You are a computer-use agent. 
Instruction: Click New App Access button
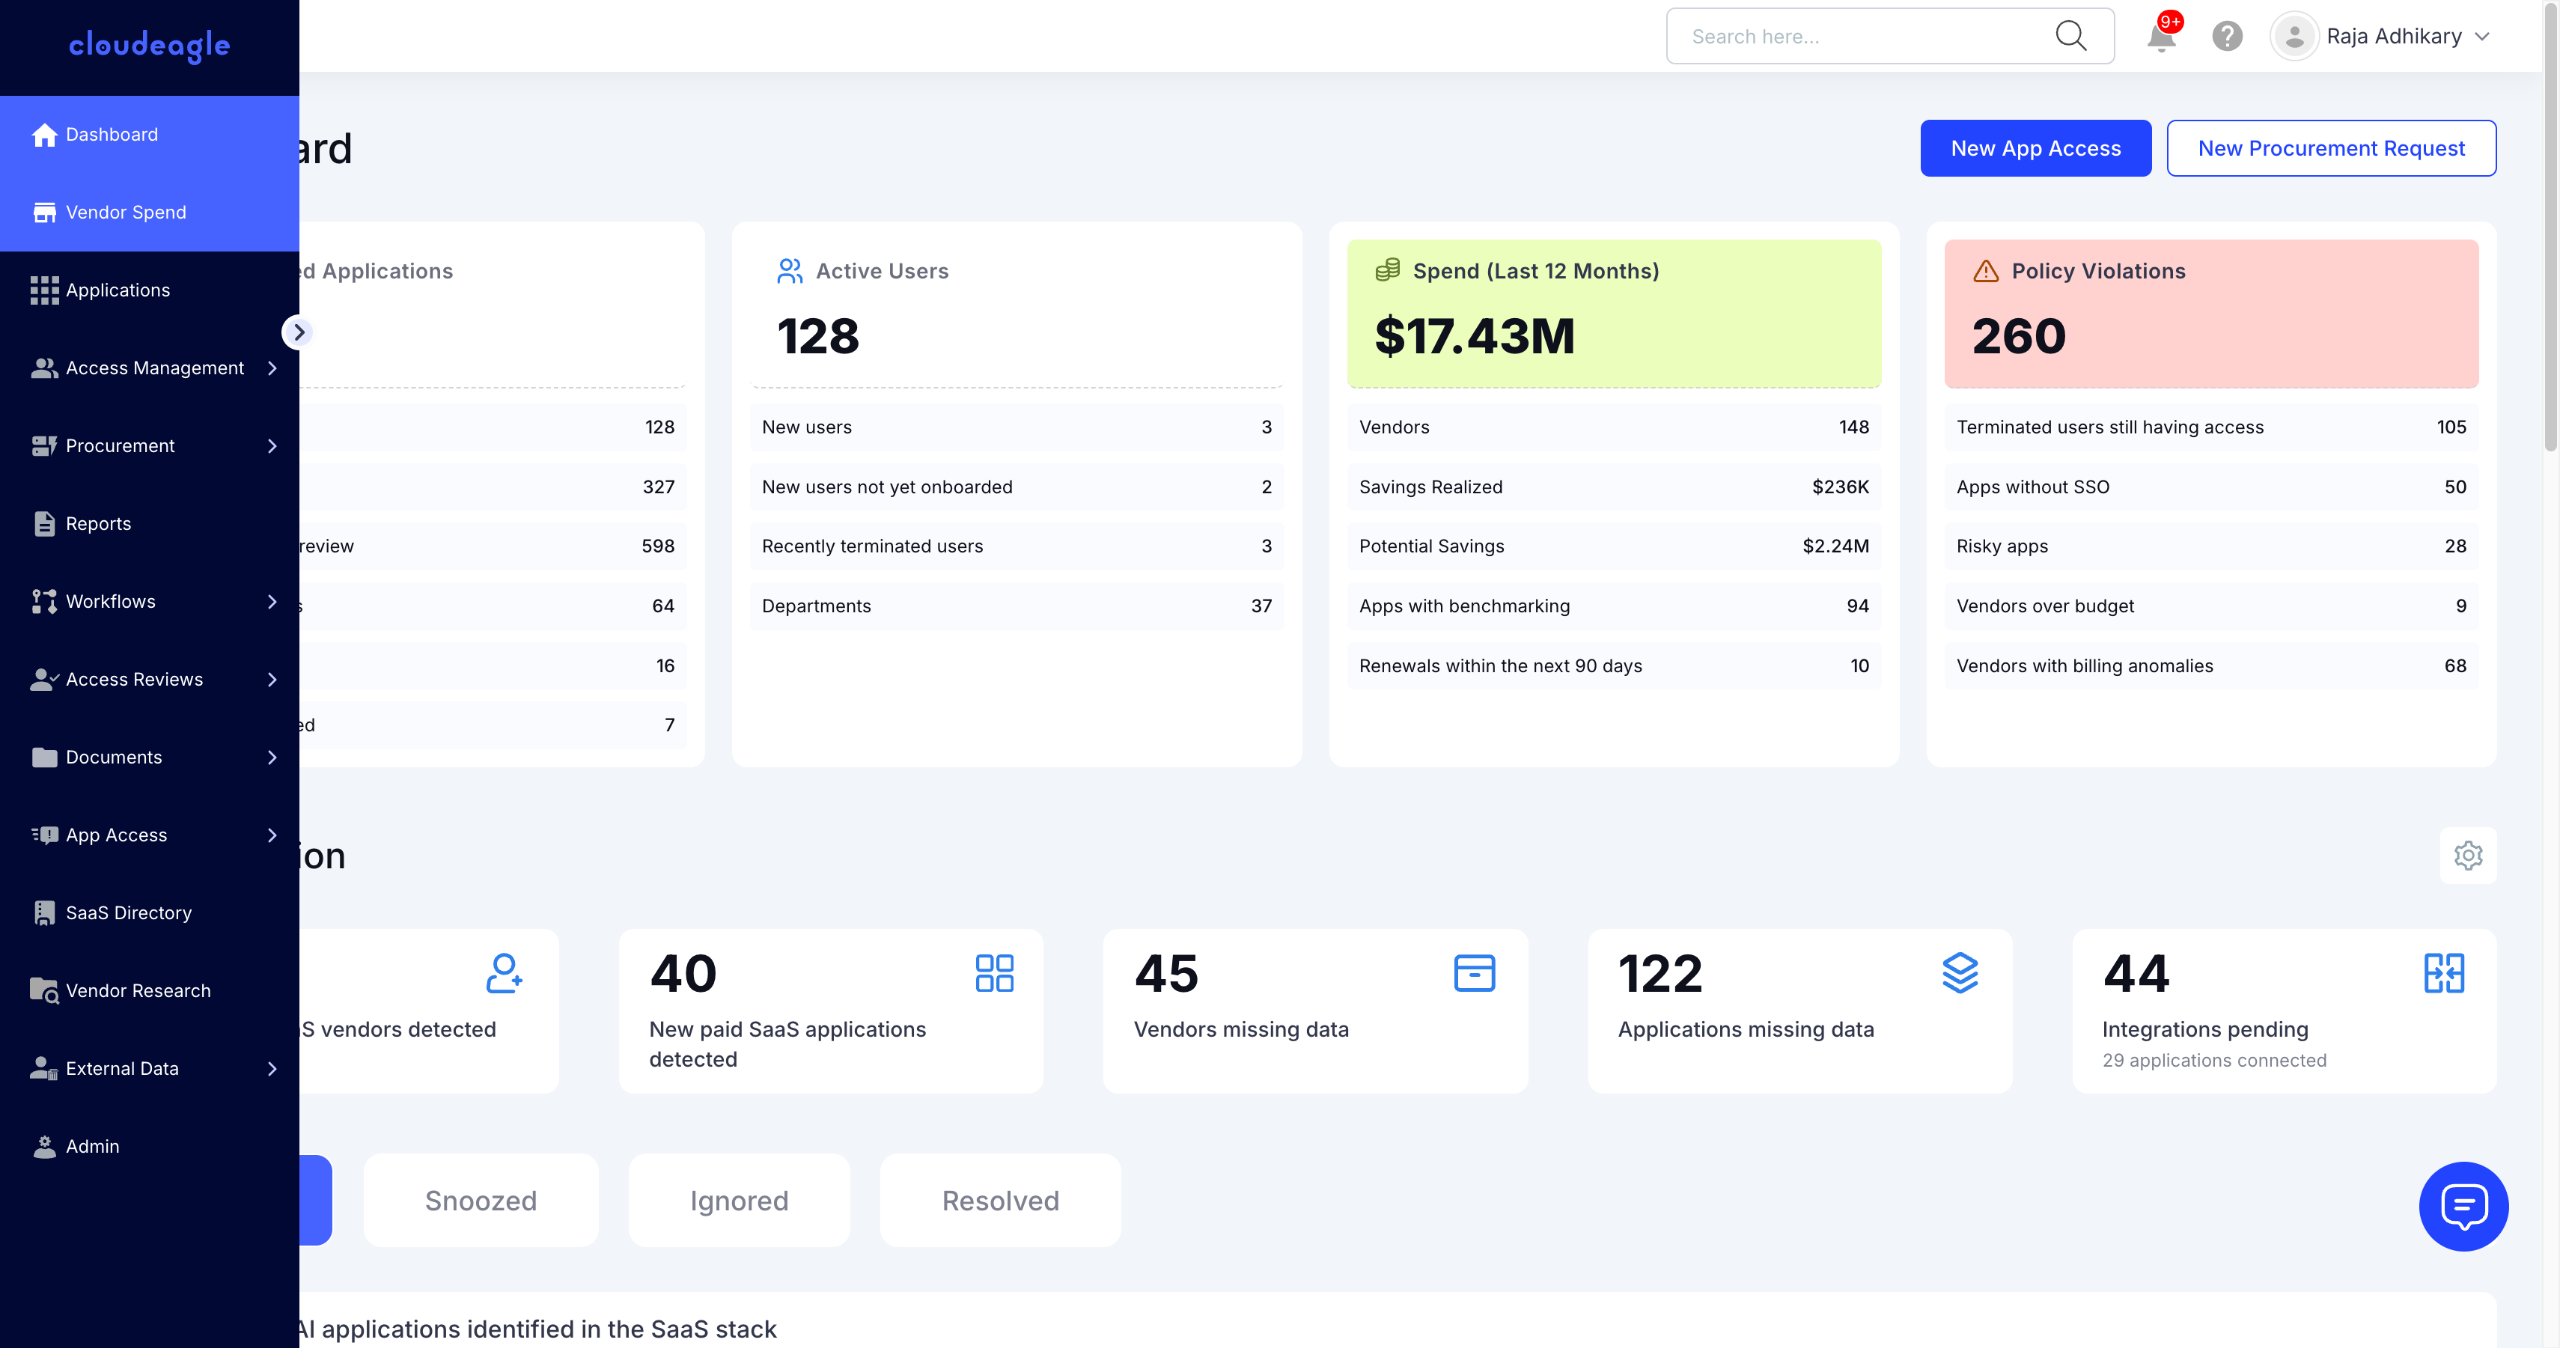pos(2035,148)
